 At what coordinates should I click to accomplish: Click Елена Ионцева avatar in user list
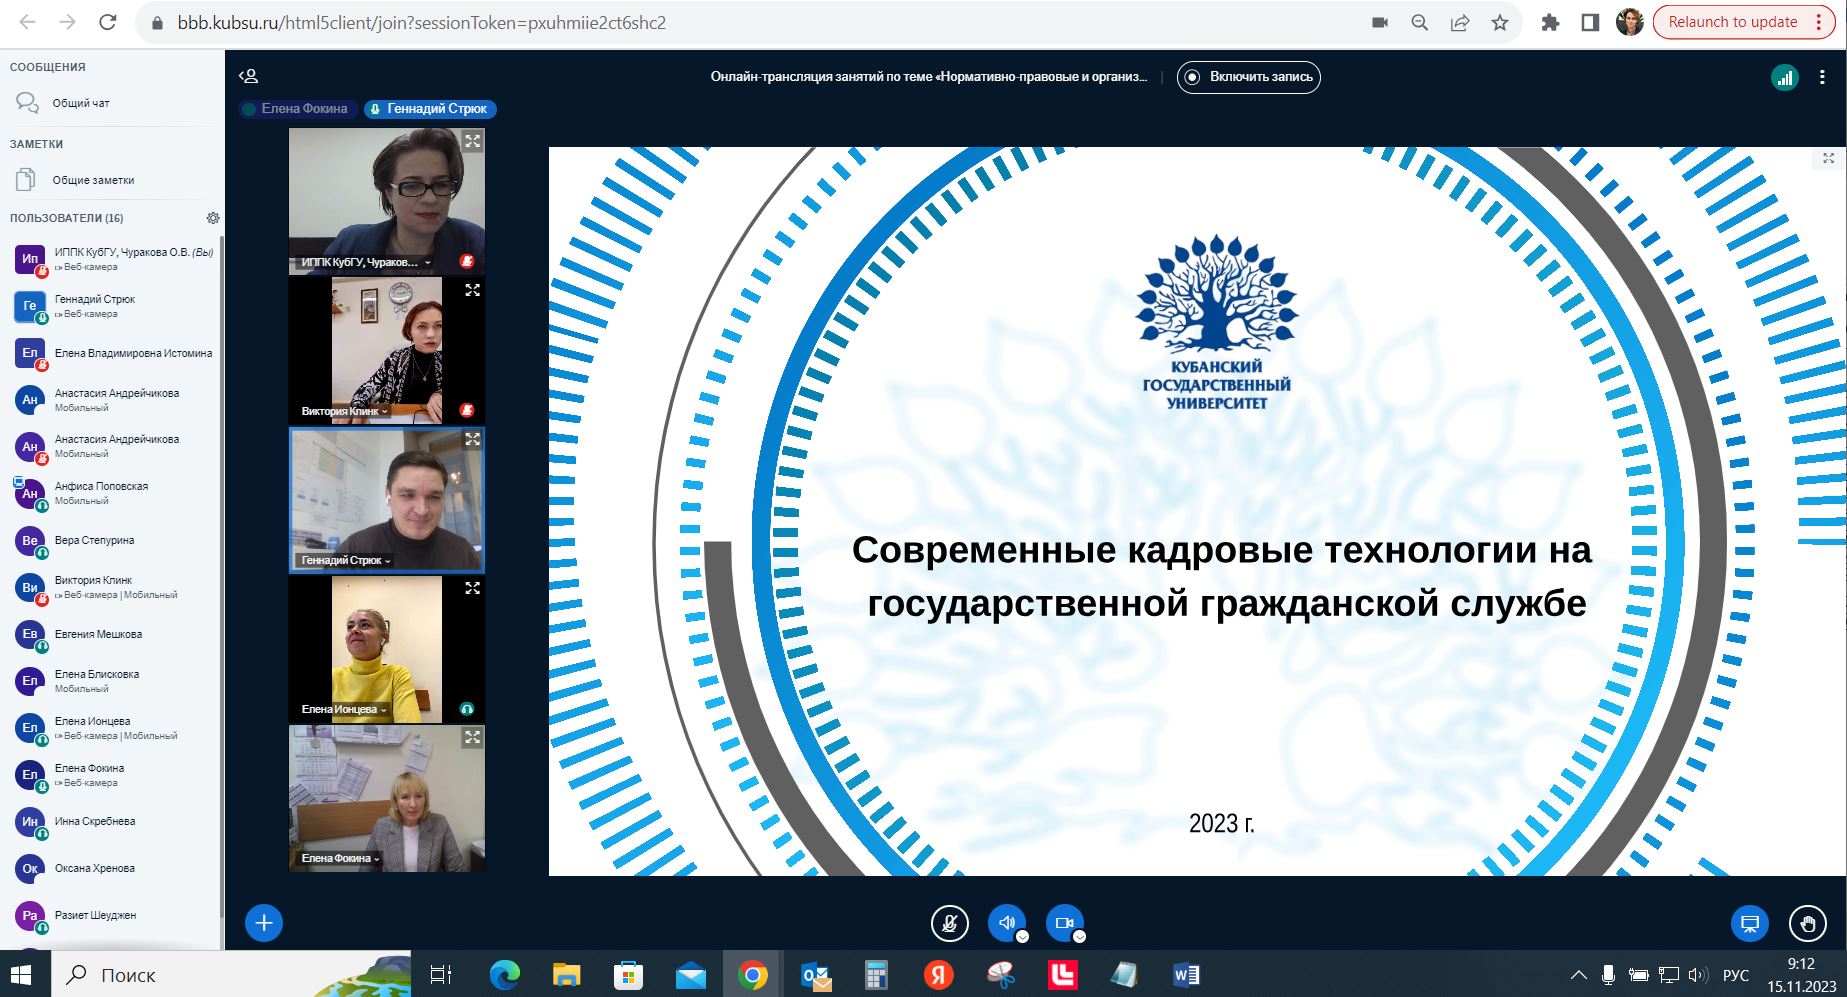tap(30, 727)
